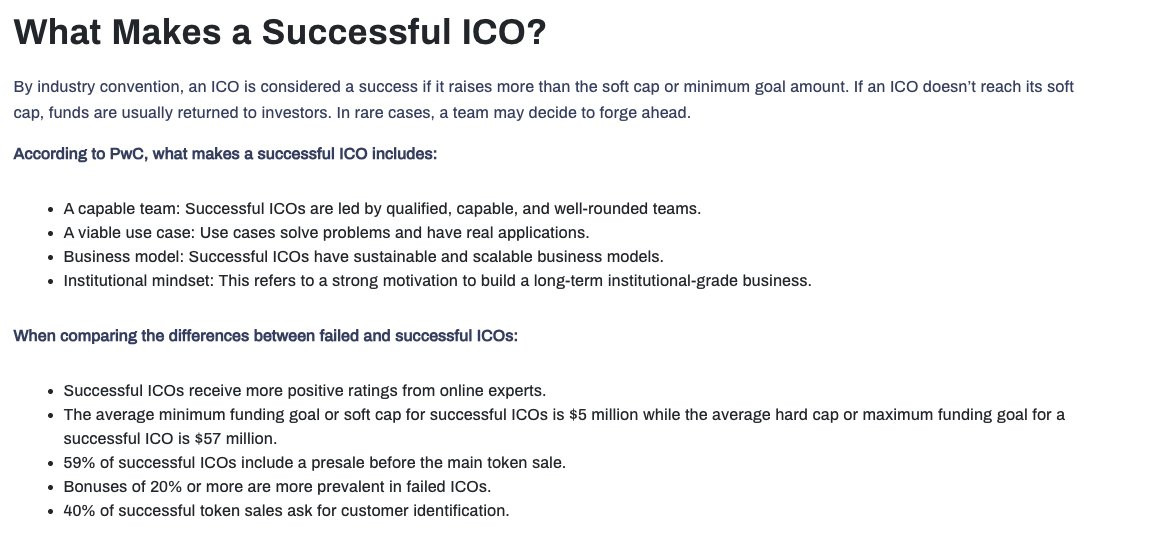Click the bullet dot before "59% of successful ICOs"
This screenshot has height=536, width=1157.
pos(50,464)
